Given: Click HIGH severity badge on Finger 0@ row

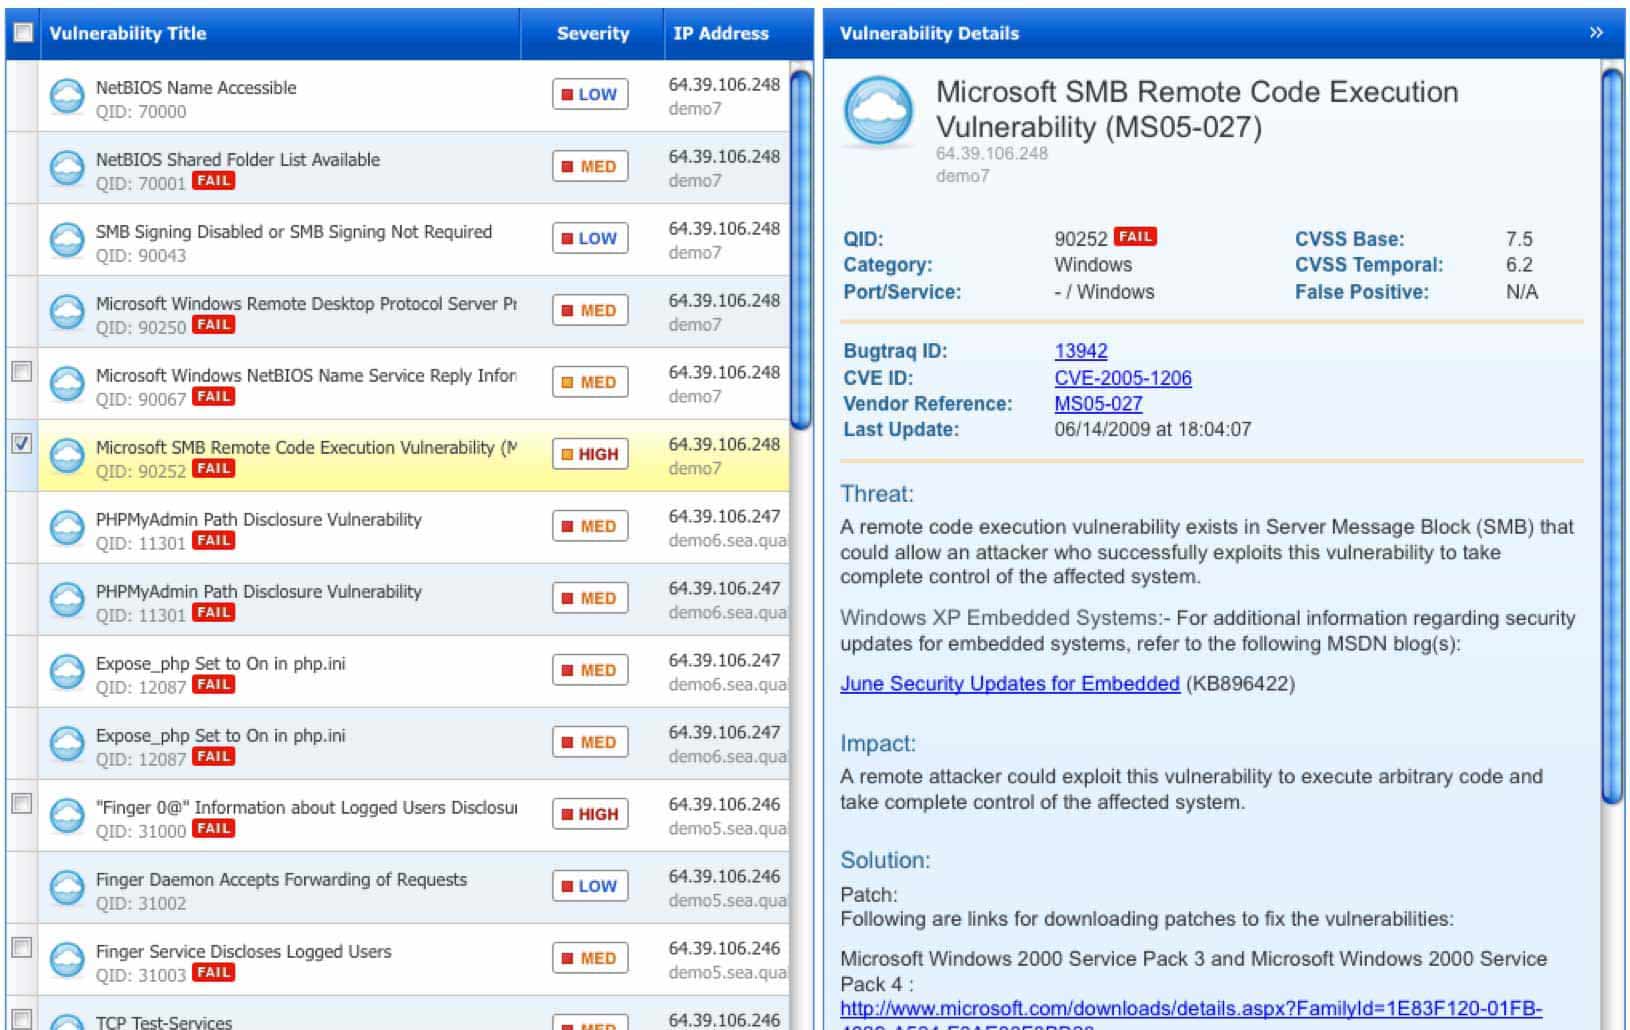Looking at the screenshot, I should click(x=590, y=814).
